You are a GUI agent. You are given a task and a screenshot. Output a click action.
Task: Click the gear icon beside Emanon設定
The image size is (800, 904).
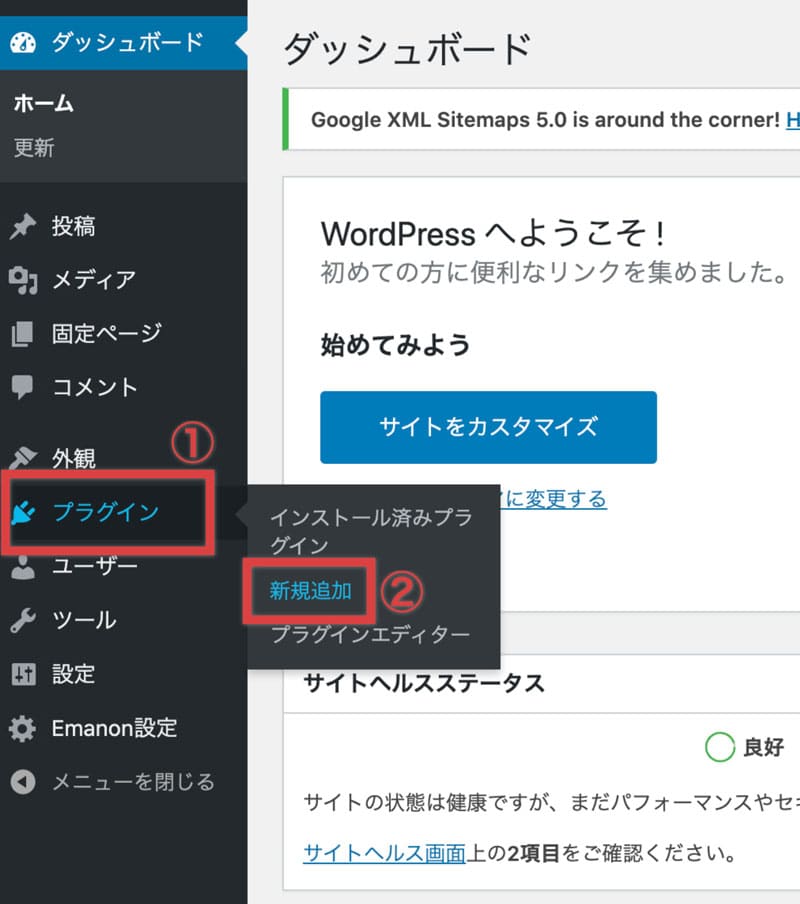click(x=22, y=728)
